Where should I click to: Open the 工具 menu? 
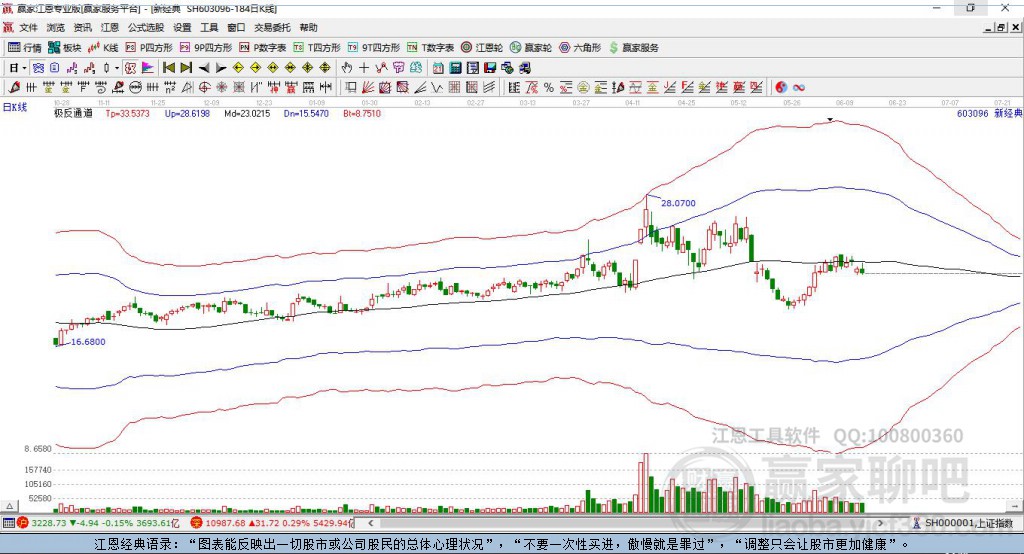click(209, 27)
